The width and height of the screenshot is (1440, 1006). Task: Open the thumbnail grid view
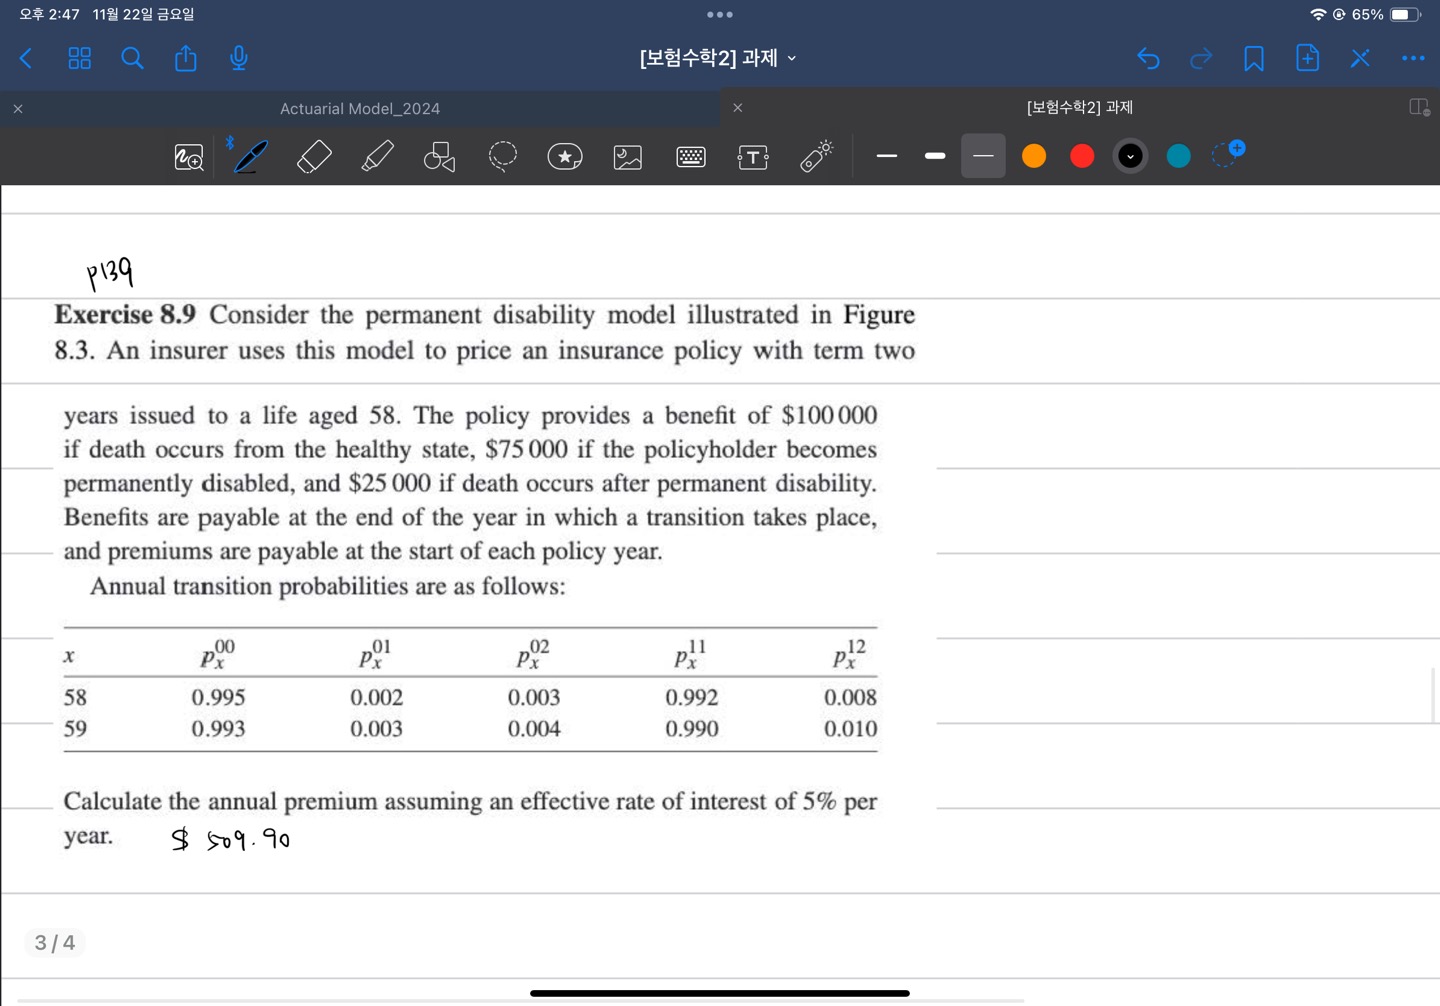click(x=80, y=58)
